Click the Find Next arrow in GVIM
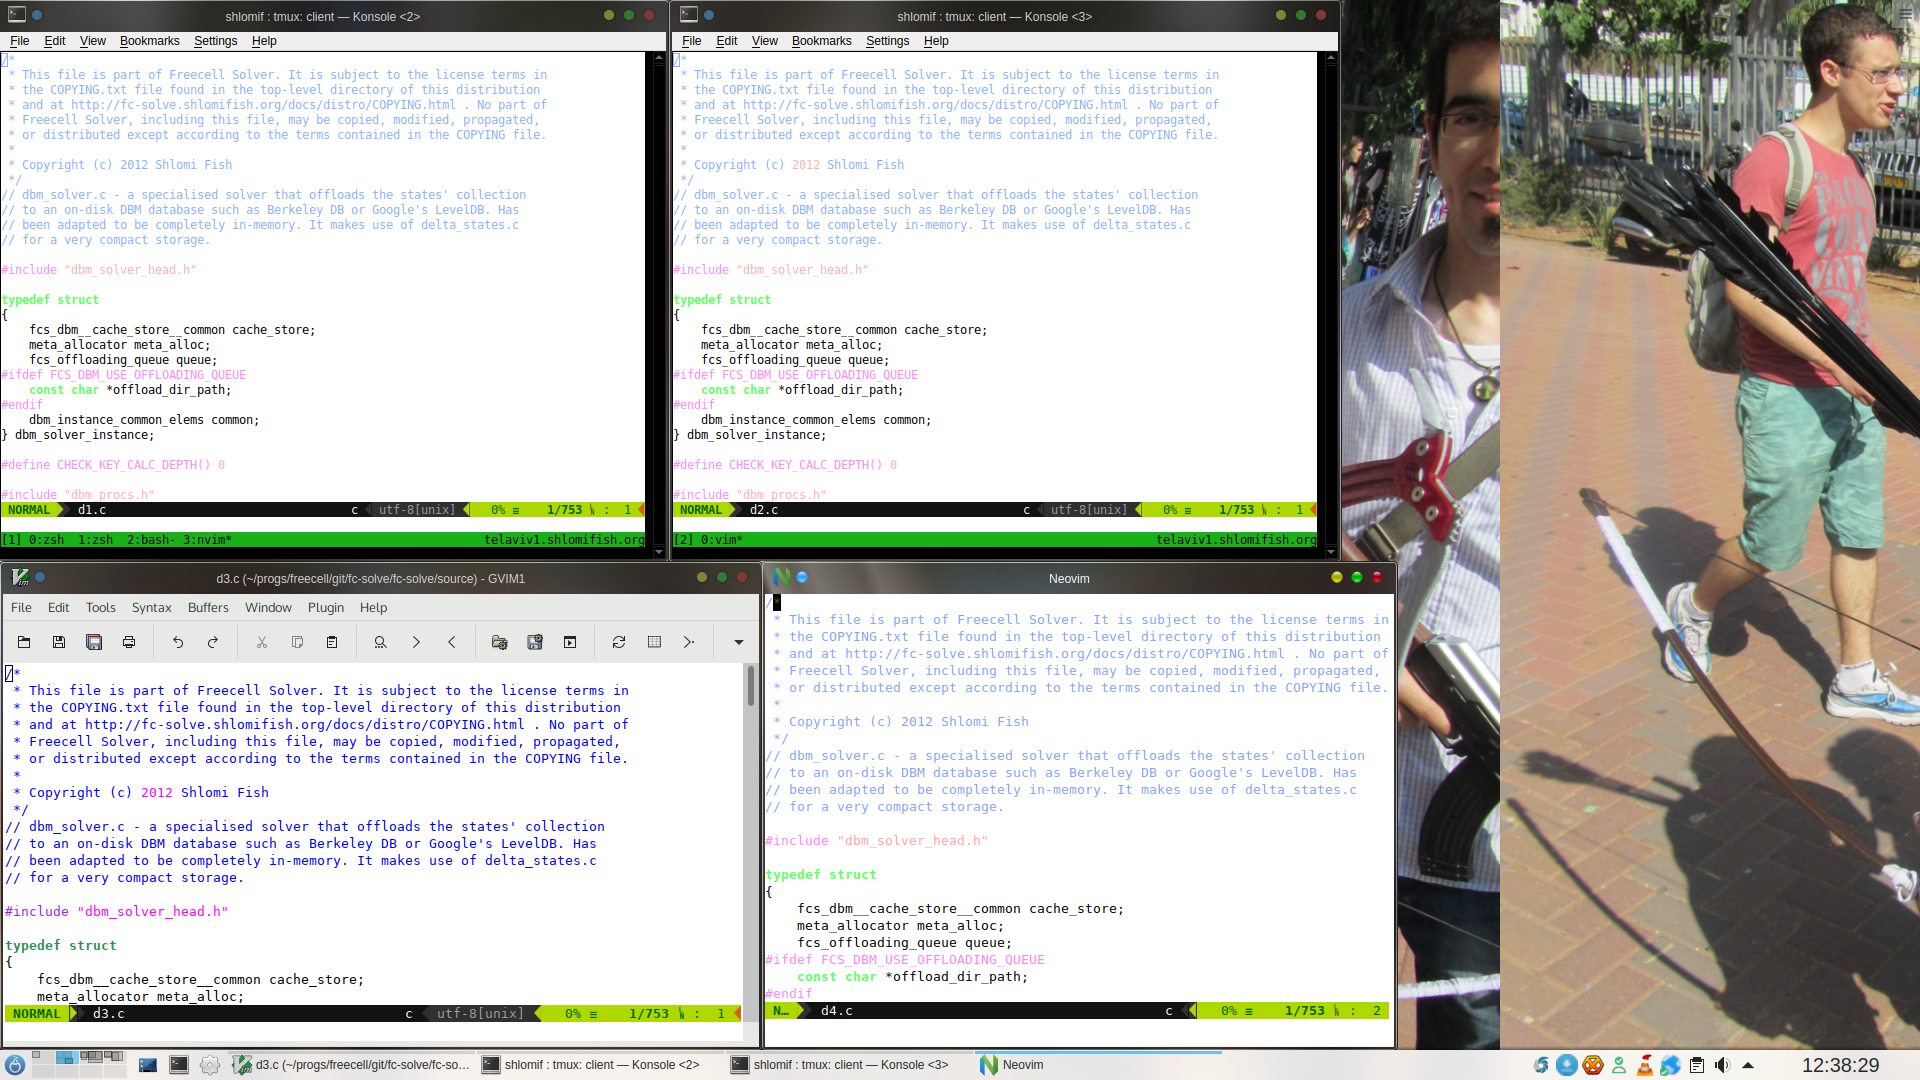 coord(416,643)
